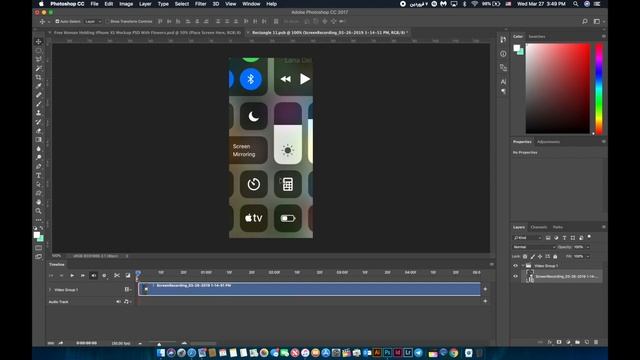Screen dimensions: 640x360
Task: Open the Kind filter dropdown
Action: 527,238
